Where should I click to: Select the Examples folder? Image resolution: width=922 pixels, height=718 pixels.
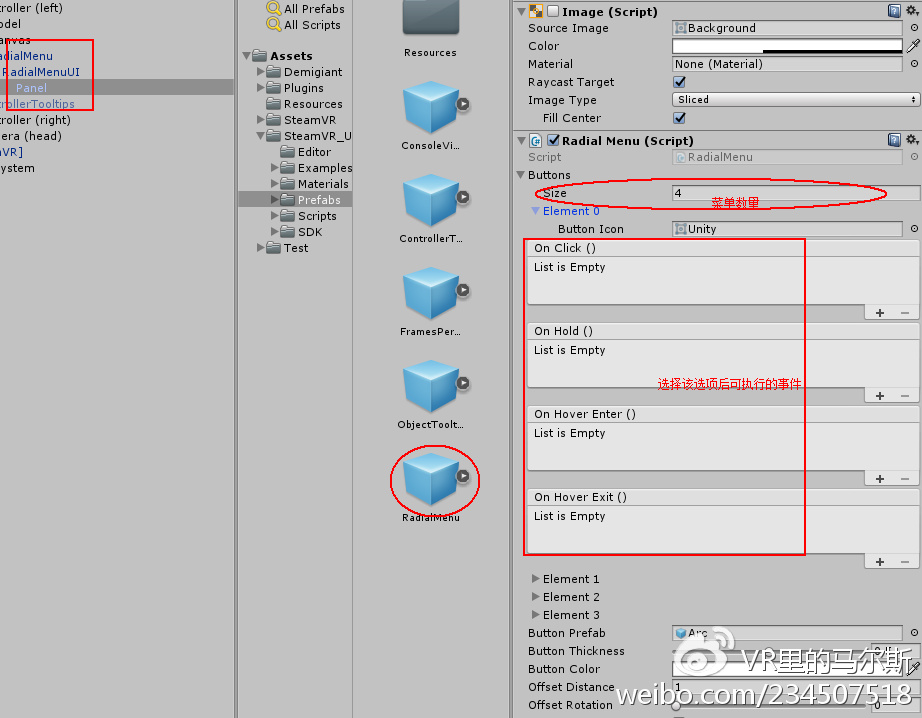pyautogui.click(x=316, y=168)
